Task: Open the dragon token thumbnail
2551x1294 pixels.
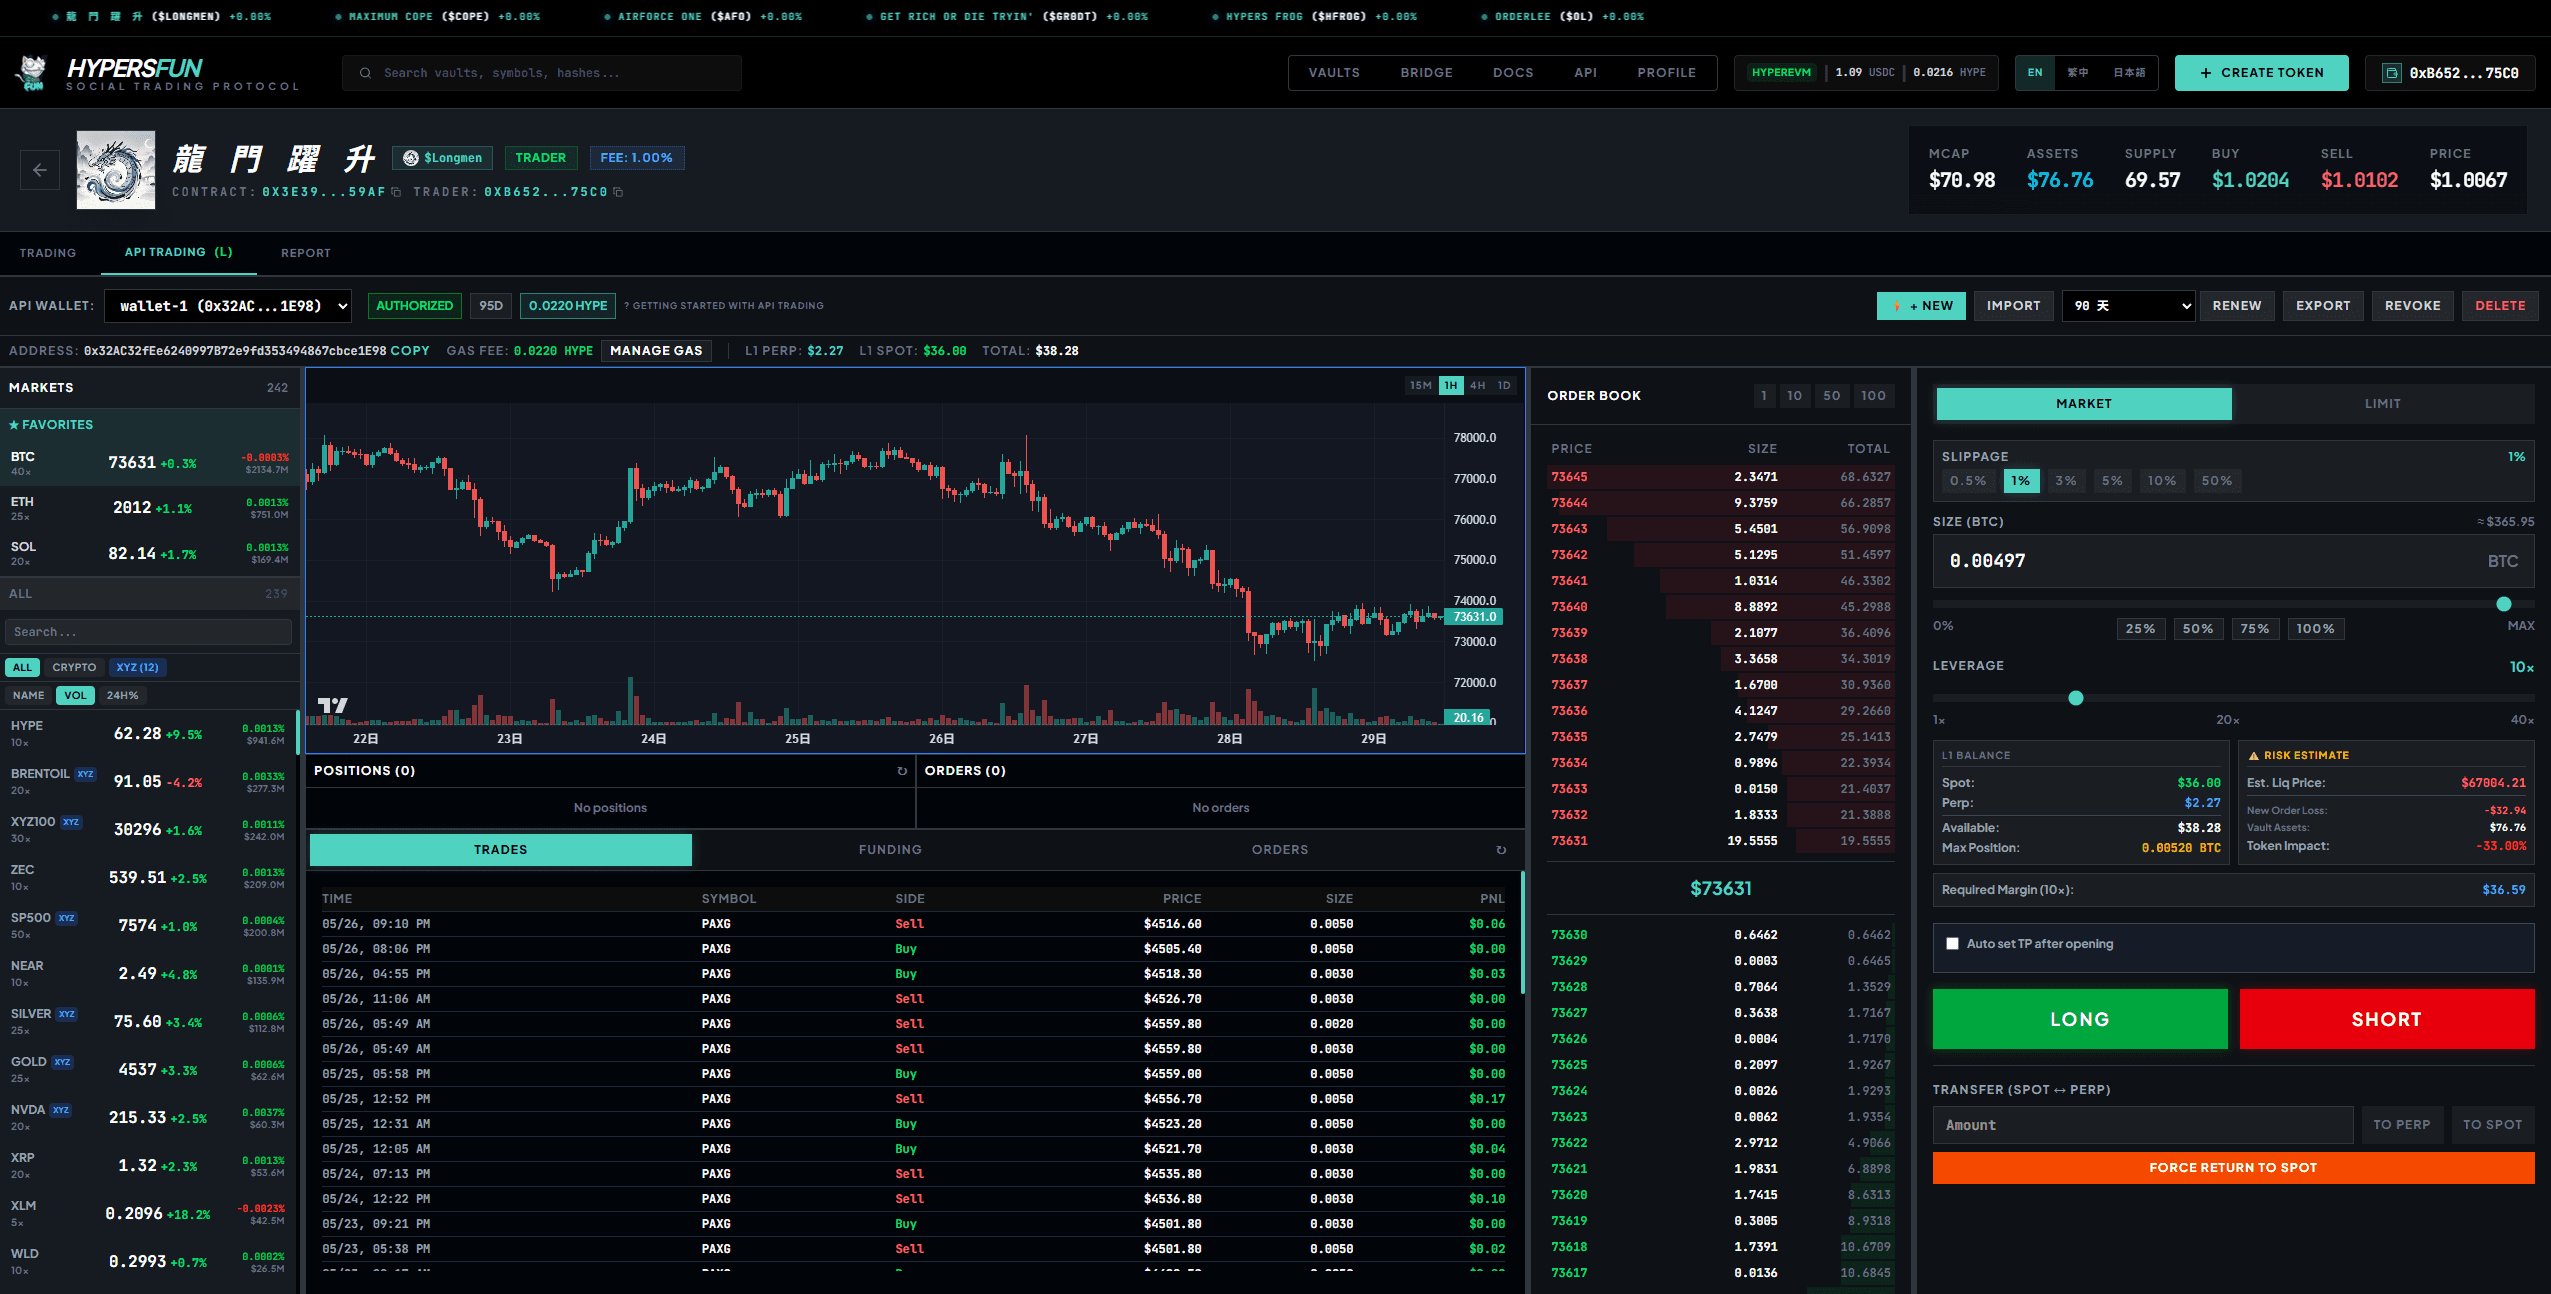Action: pyautogui.click(x=116, y=170)
